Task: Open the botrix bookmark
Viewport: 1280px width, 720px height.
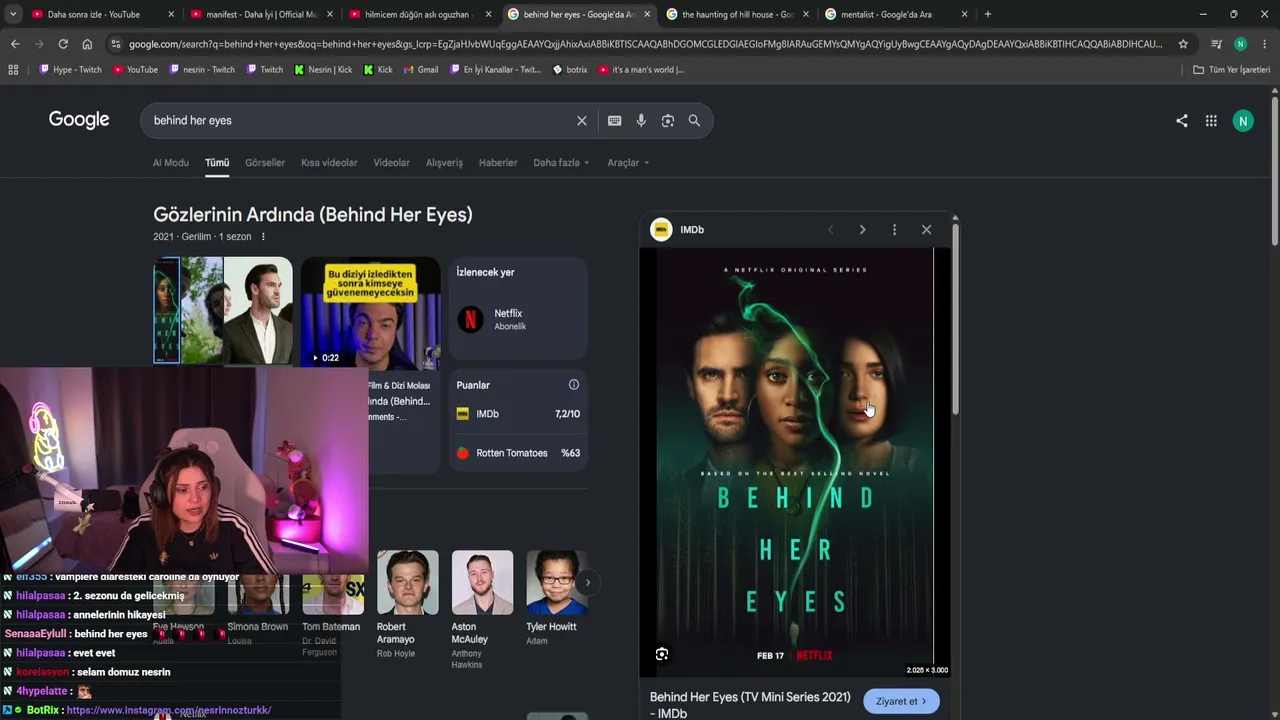Action: [570, 70]
